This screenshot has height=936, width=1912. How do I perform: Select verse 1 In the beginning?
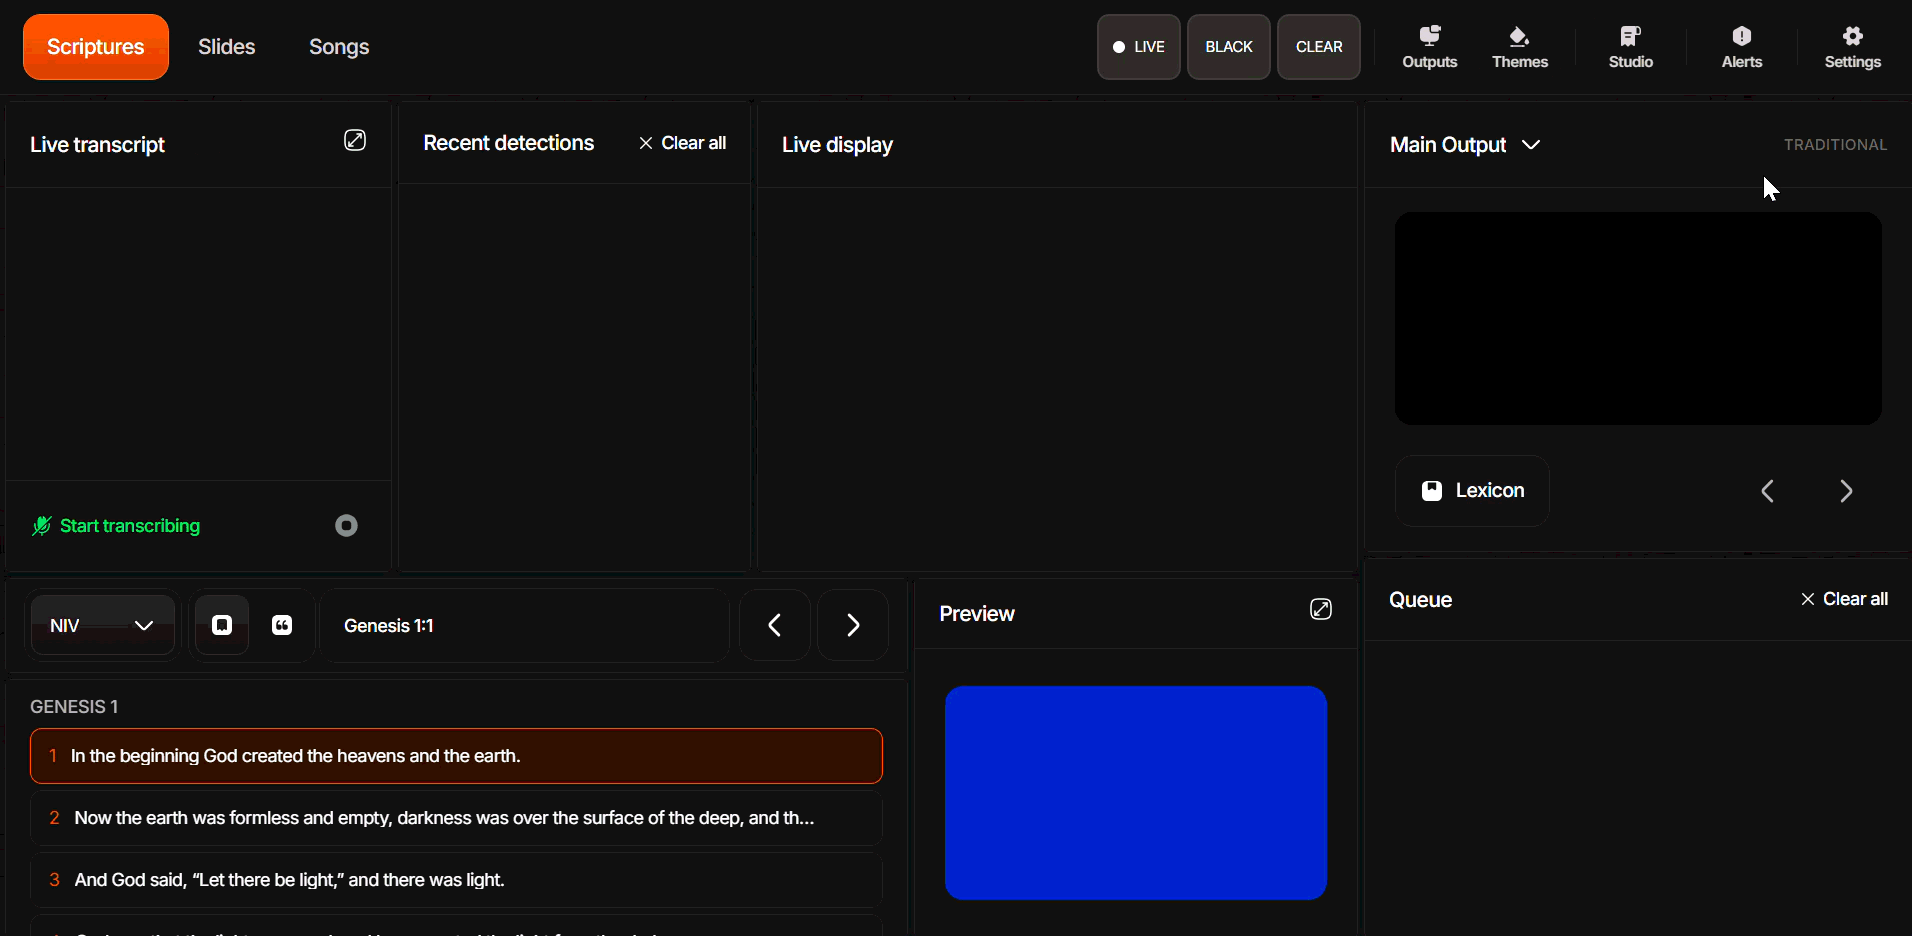[456, 756]
